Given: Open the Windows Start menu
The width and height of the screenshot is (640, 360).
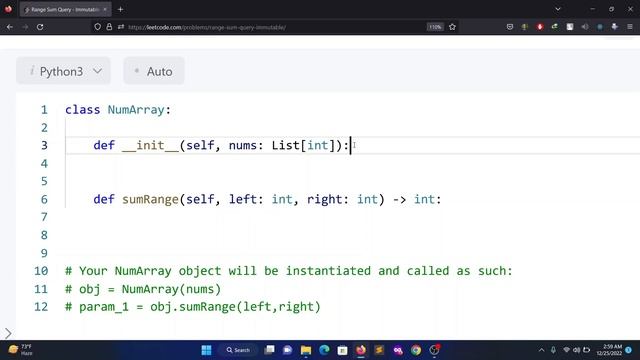Looking at the screenshot, I should point(207,350).
